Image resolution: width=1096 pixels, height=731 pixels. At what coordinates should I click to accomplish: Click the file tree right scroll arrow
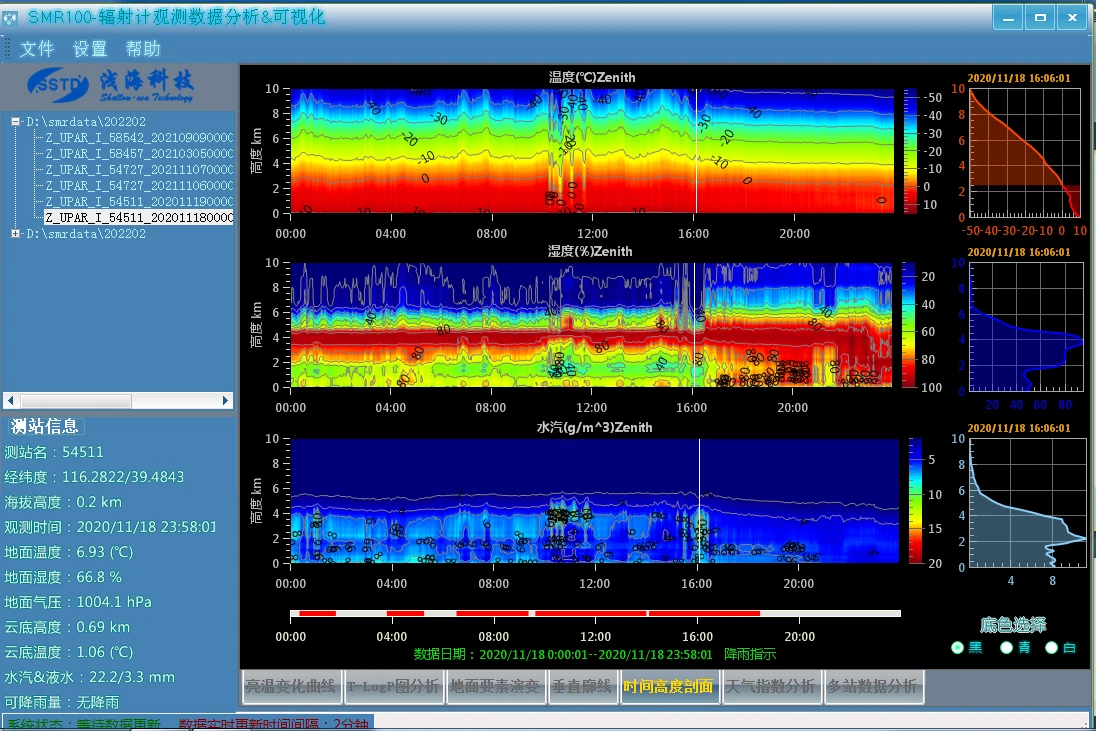click(x=226, y=400)
